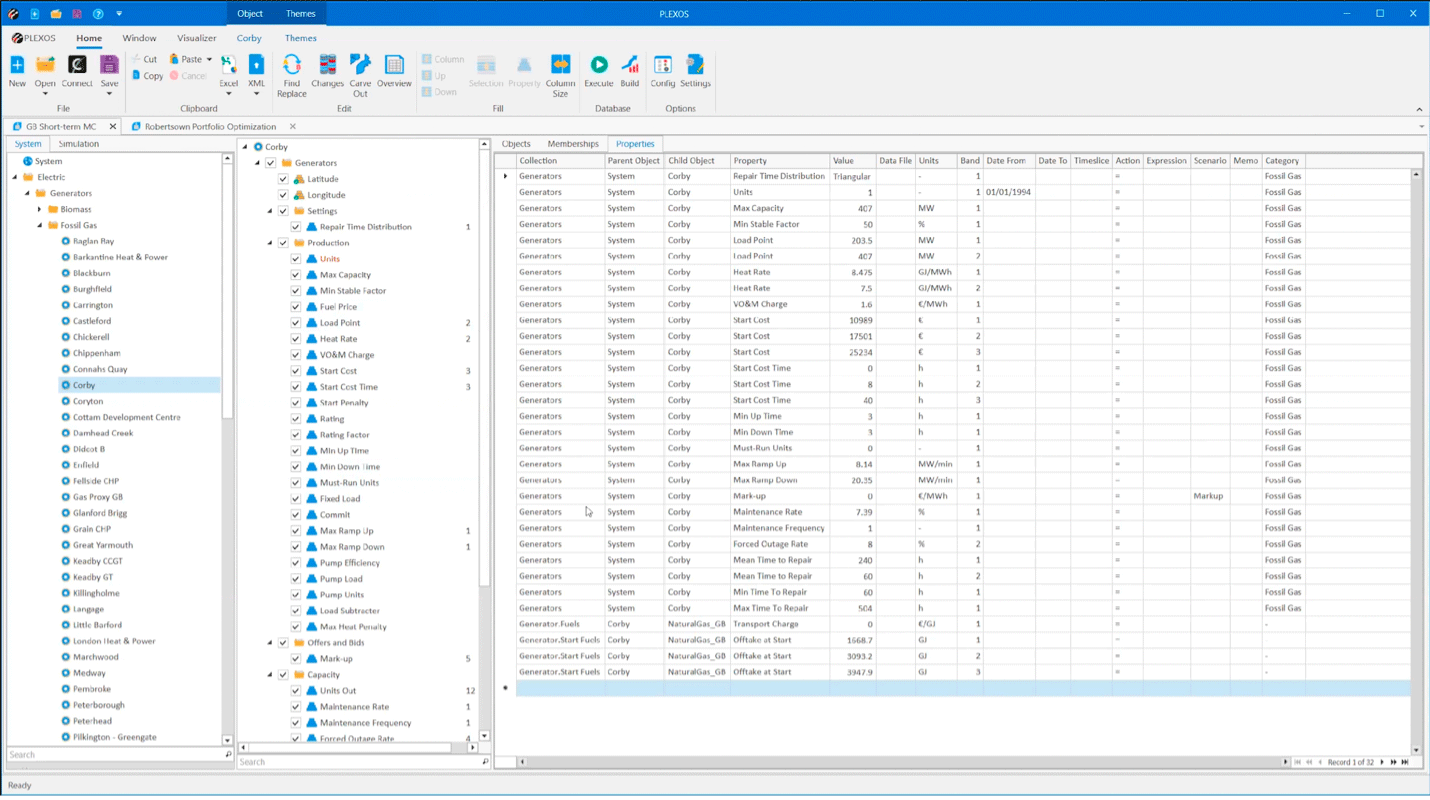
Task: Expand the Biomass folder
Action: click(40, 209)
